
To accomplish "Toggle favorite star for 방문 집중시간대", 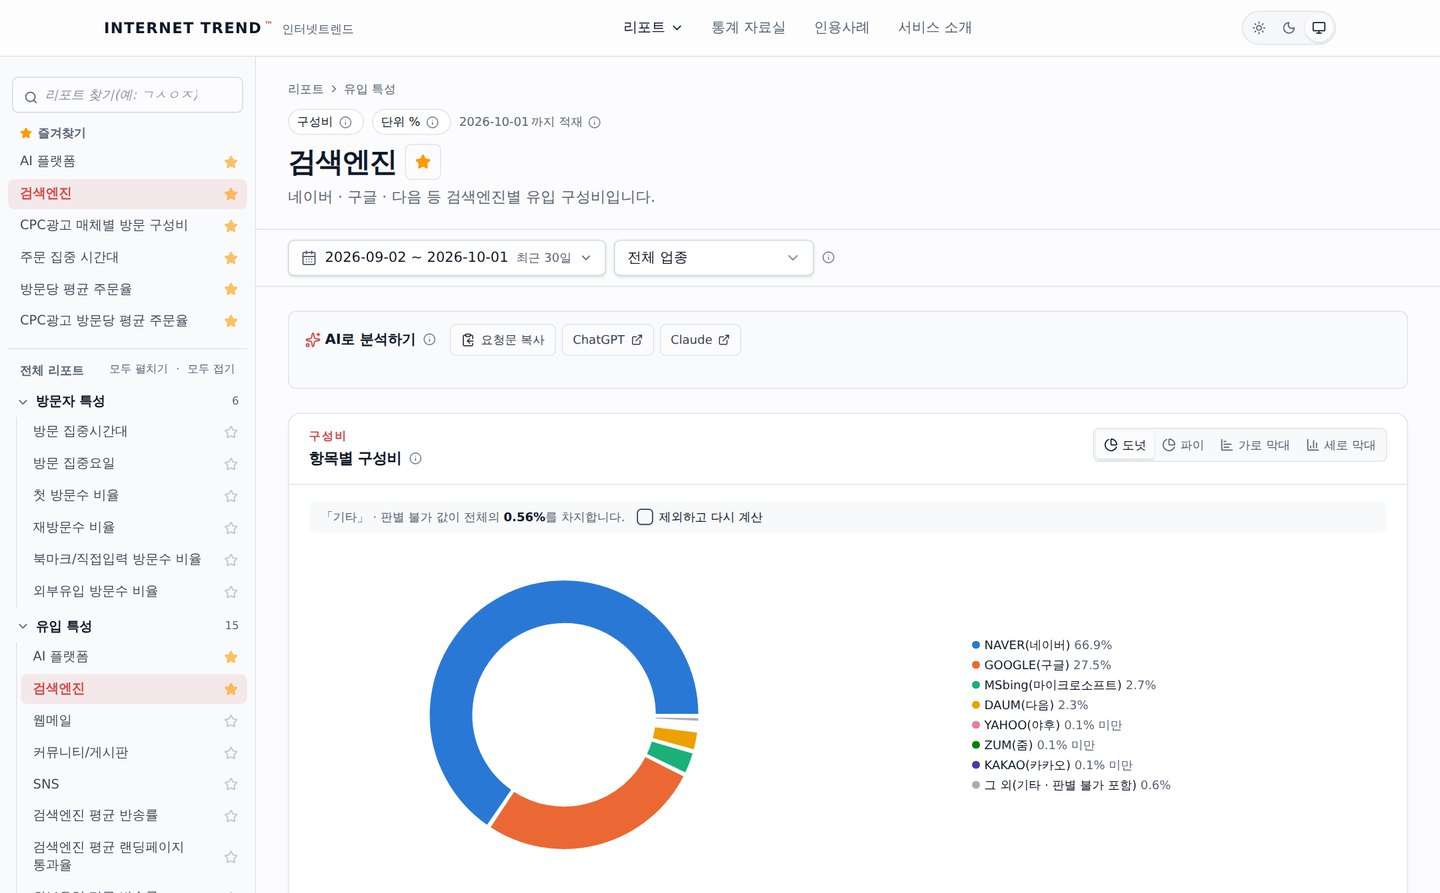I will click(x=231, y=432).
